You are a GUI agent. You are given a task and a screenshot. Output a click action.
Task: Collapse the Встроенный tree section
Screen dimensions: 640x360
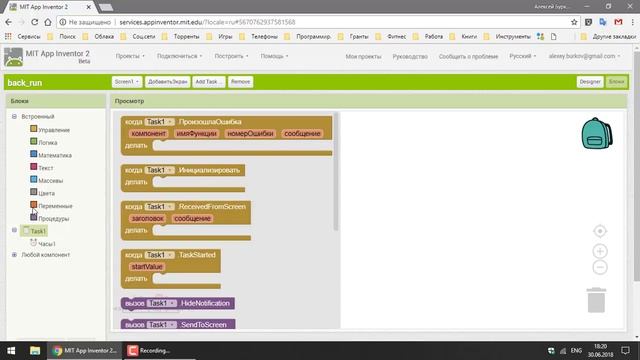14,116
